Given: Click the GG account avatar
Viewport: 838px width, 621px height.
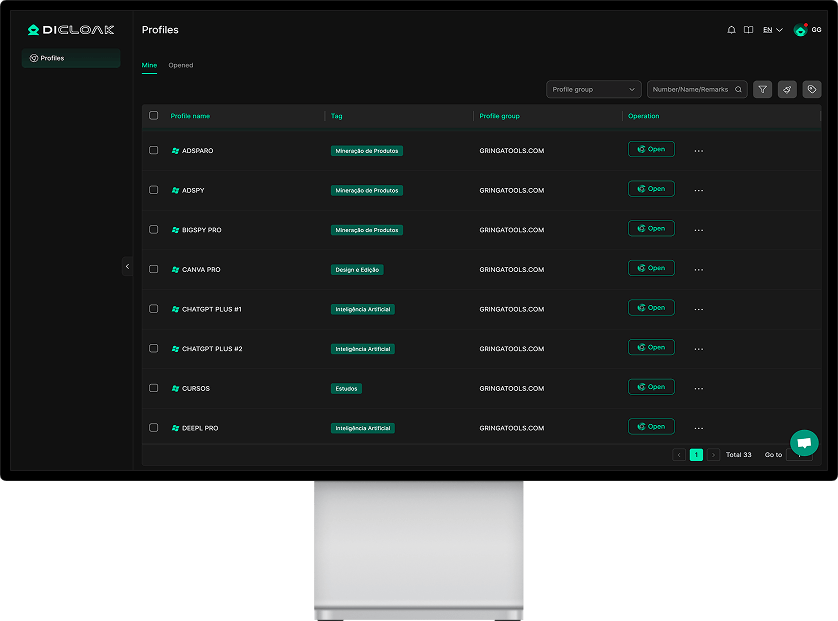Looking at the screenshot, I should click(800, 30).
